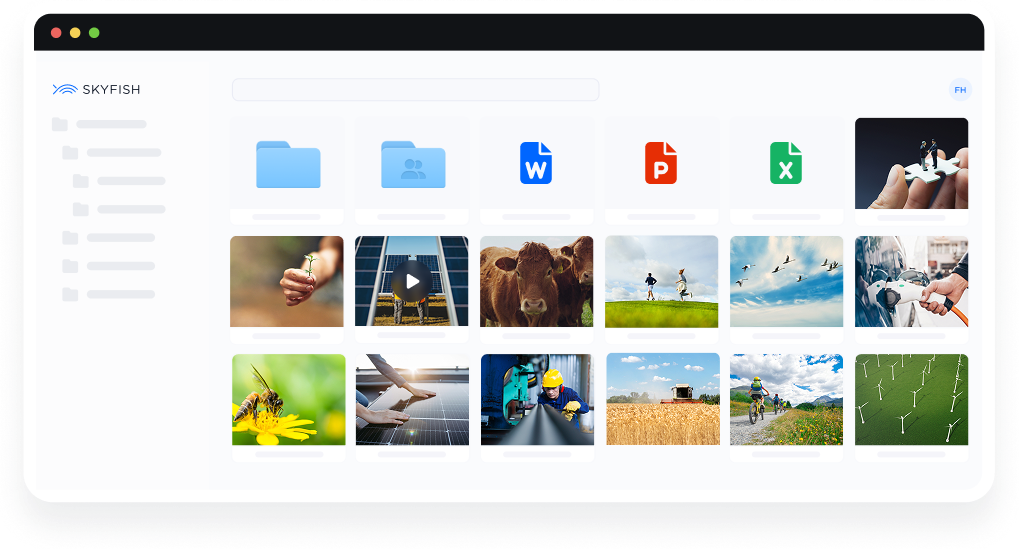Select the puzzle piece in hand photo
Image resolution: width=1019 pixels, height=549 pixels.
click(911, 163)
